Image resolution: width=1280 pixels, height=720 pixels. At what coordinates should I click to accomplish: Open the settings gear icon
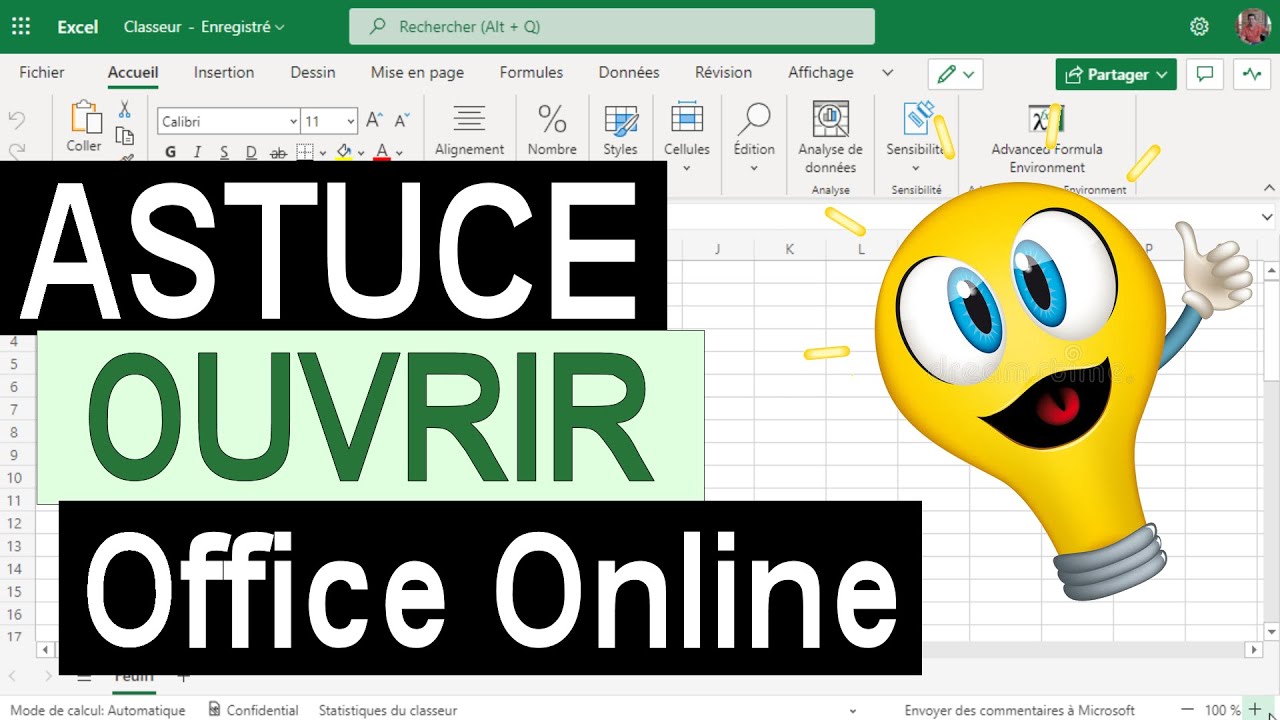1200,27
